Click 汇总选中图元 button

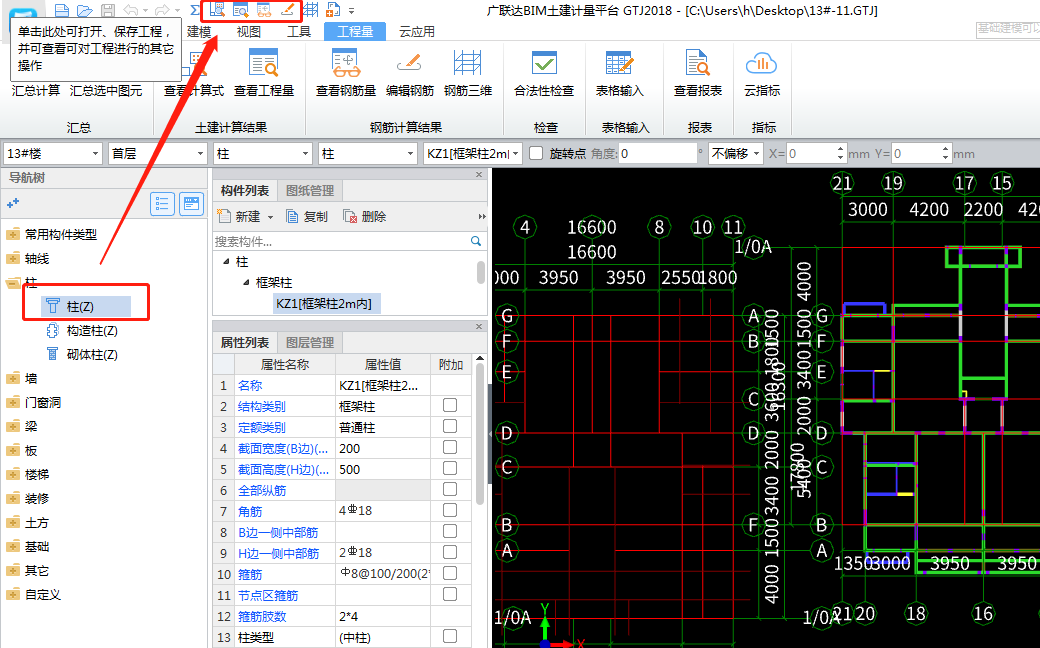[x=106, y=91]
